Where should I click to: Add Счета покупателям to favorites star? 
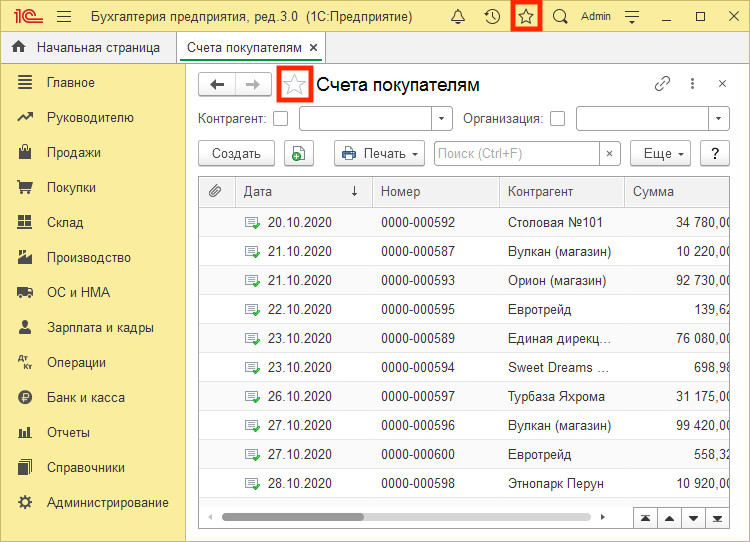(x=294, y=85)
